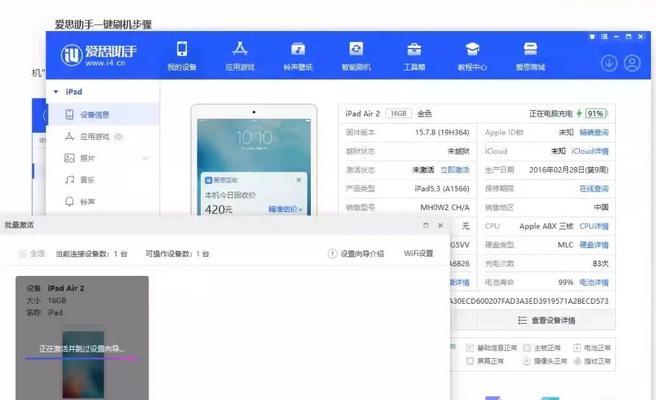
Task: Click sales region 中国
Action: tap(601, 208)
